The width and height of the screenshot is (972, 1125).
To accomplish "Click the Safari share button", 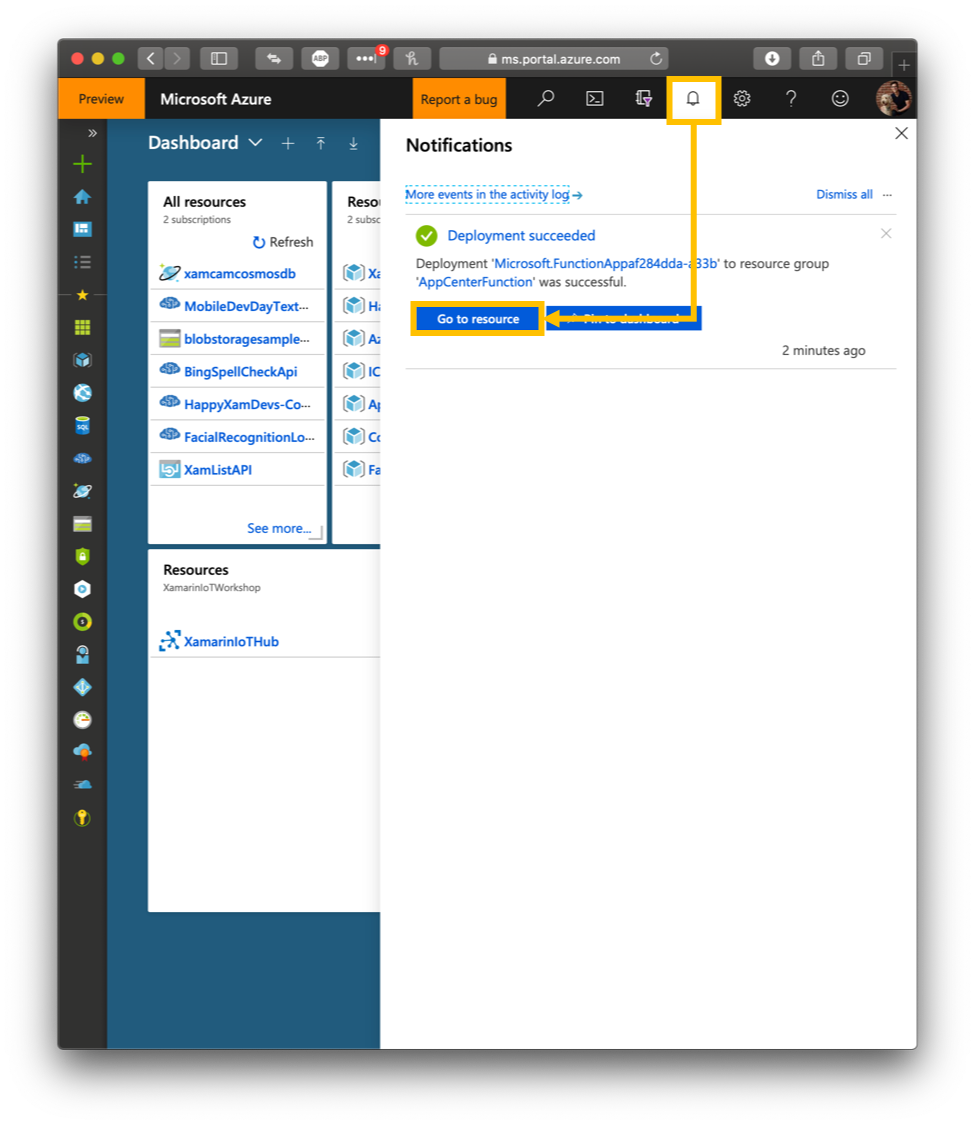I will coord(818,59).
